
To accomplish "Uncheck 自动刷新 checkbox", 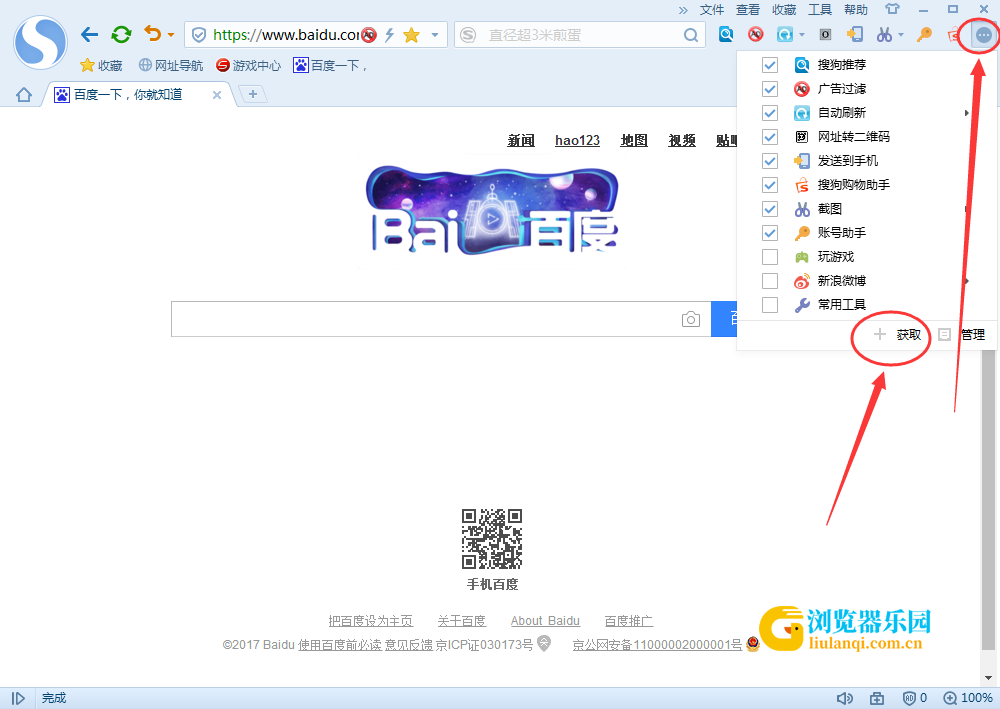I will pos(770,113).
